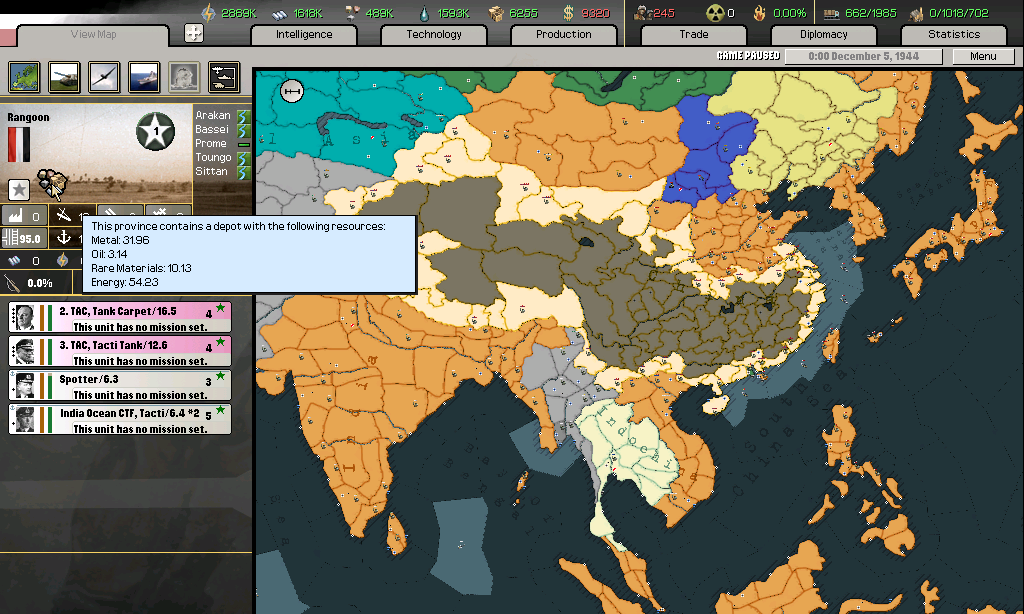
Task: Open the game Menu dropdown
Action: coord(982,56)
